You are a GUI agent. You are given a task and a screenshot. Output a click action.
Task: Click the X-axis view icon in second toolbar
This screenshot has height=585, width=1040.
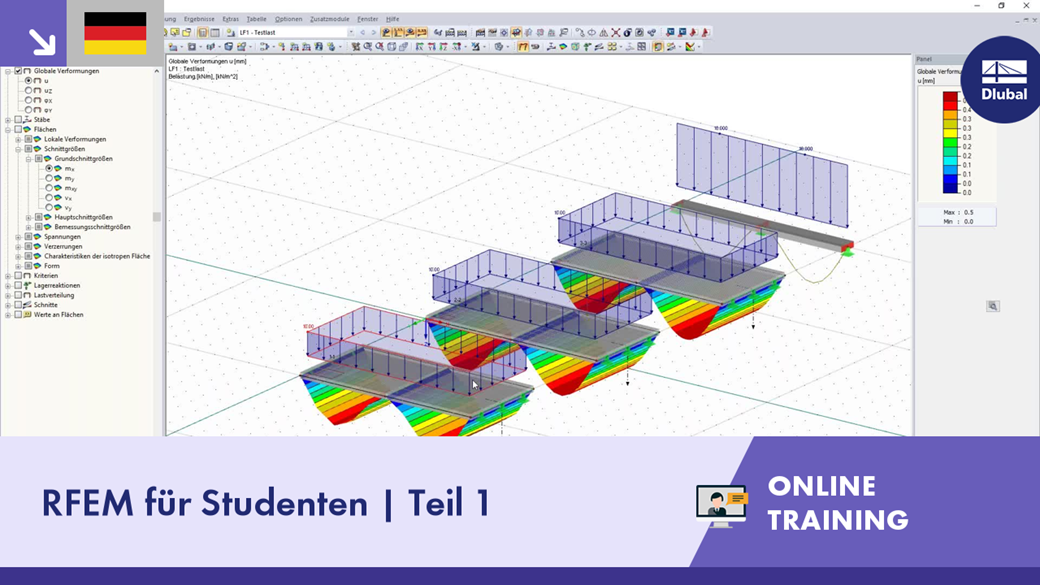coord(420,46)
